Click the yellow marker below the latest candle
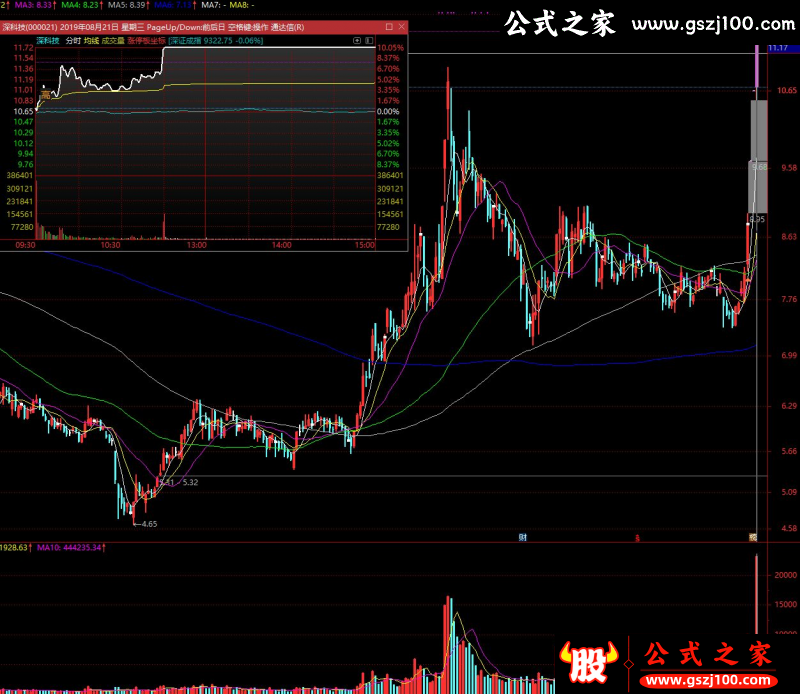The height and width of the screenshot is (694, 800). (753, 537)
